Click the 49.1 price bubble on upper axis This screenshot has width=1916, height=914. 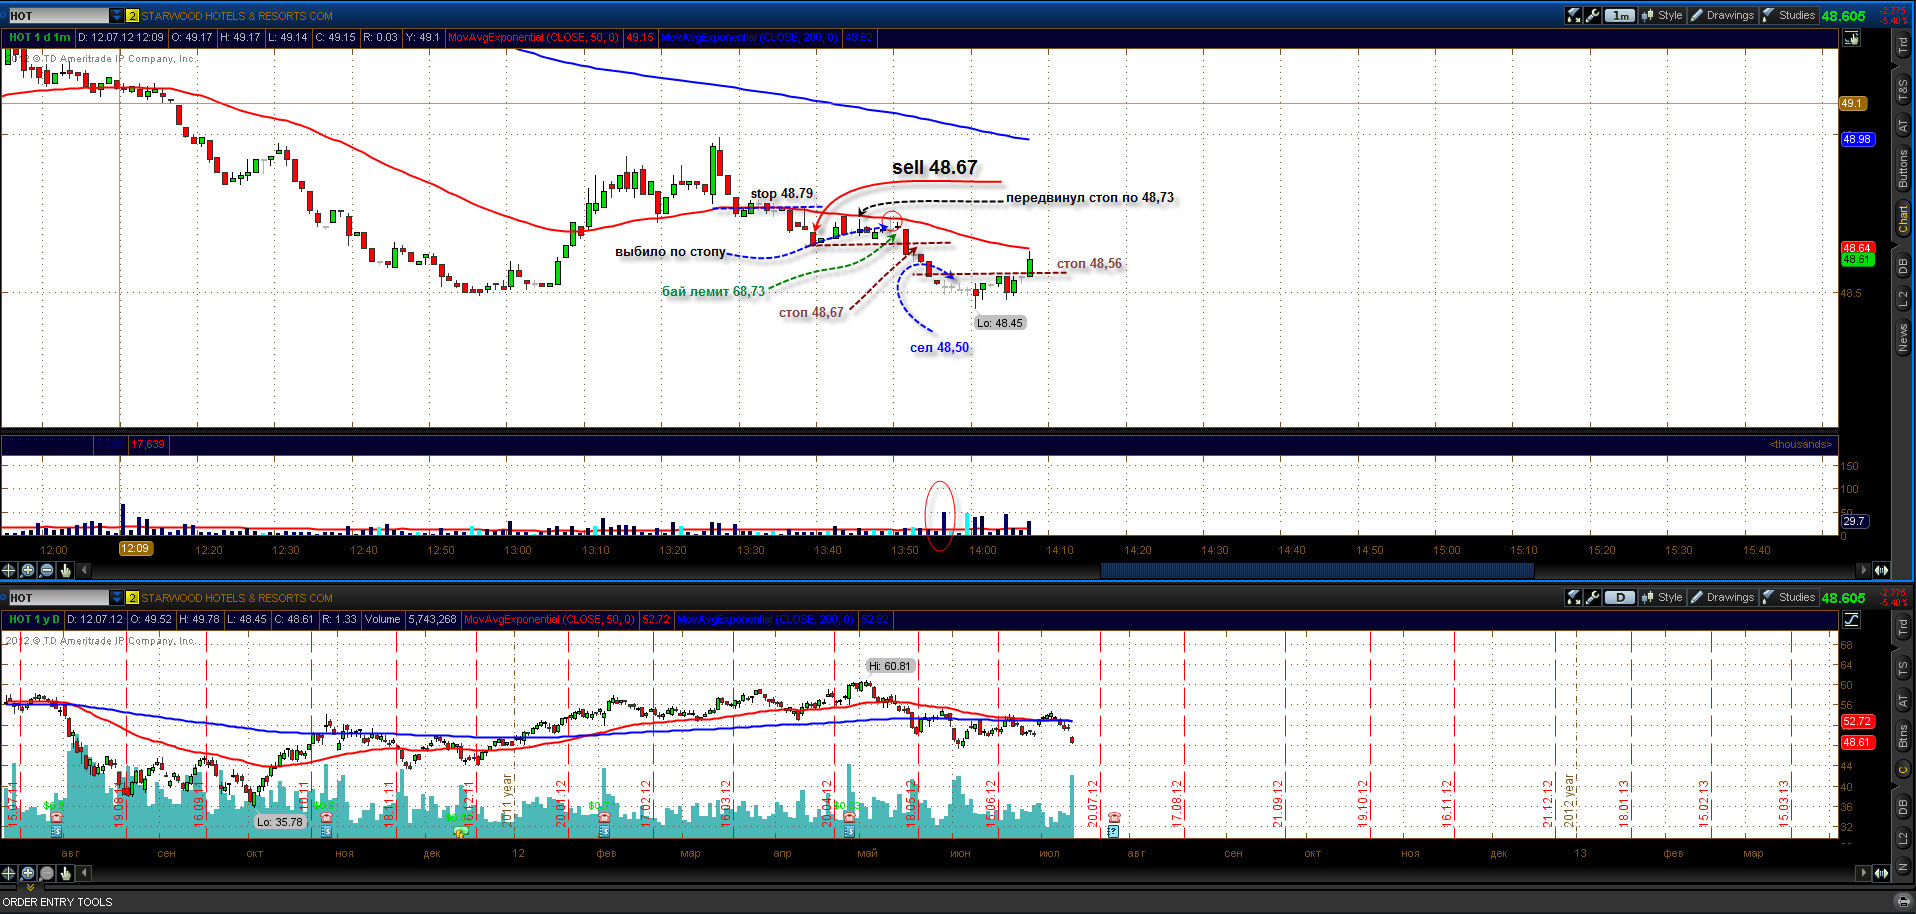pos(1852,103)
